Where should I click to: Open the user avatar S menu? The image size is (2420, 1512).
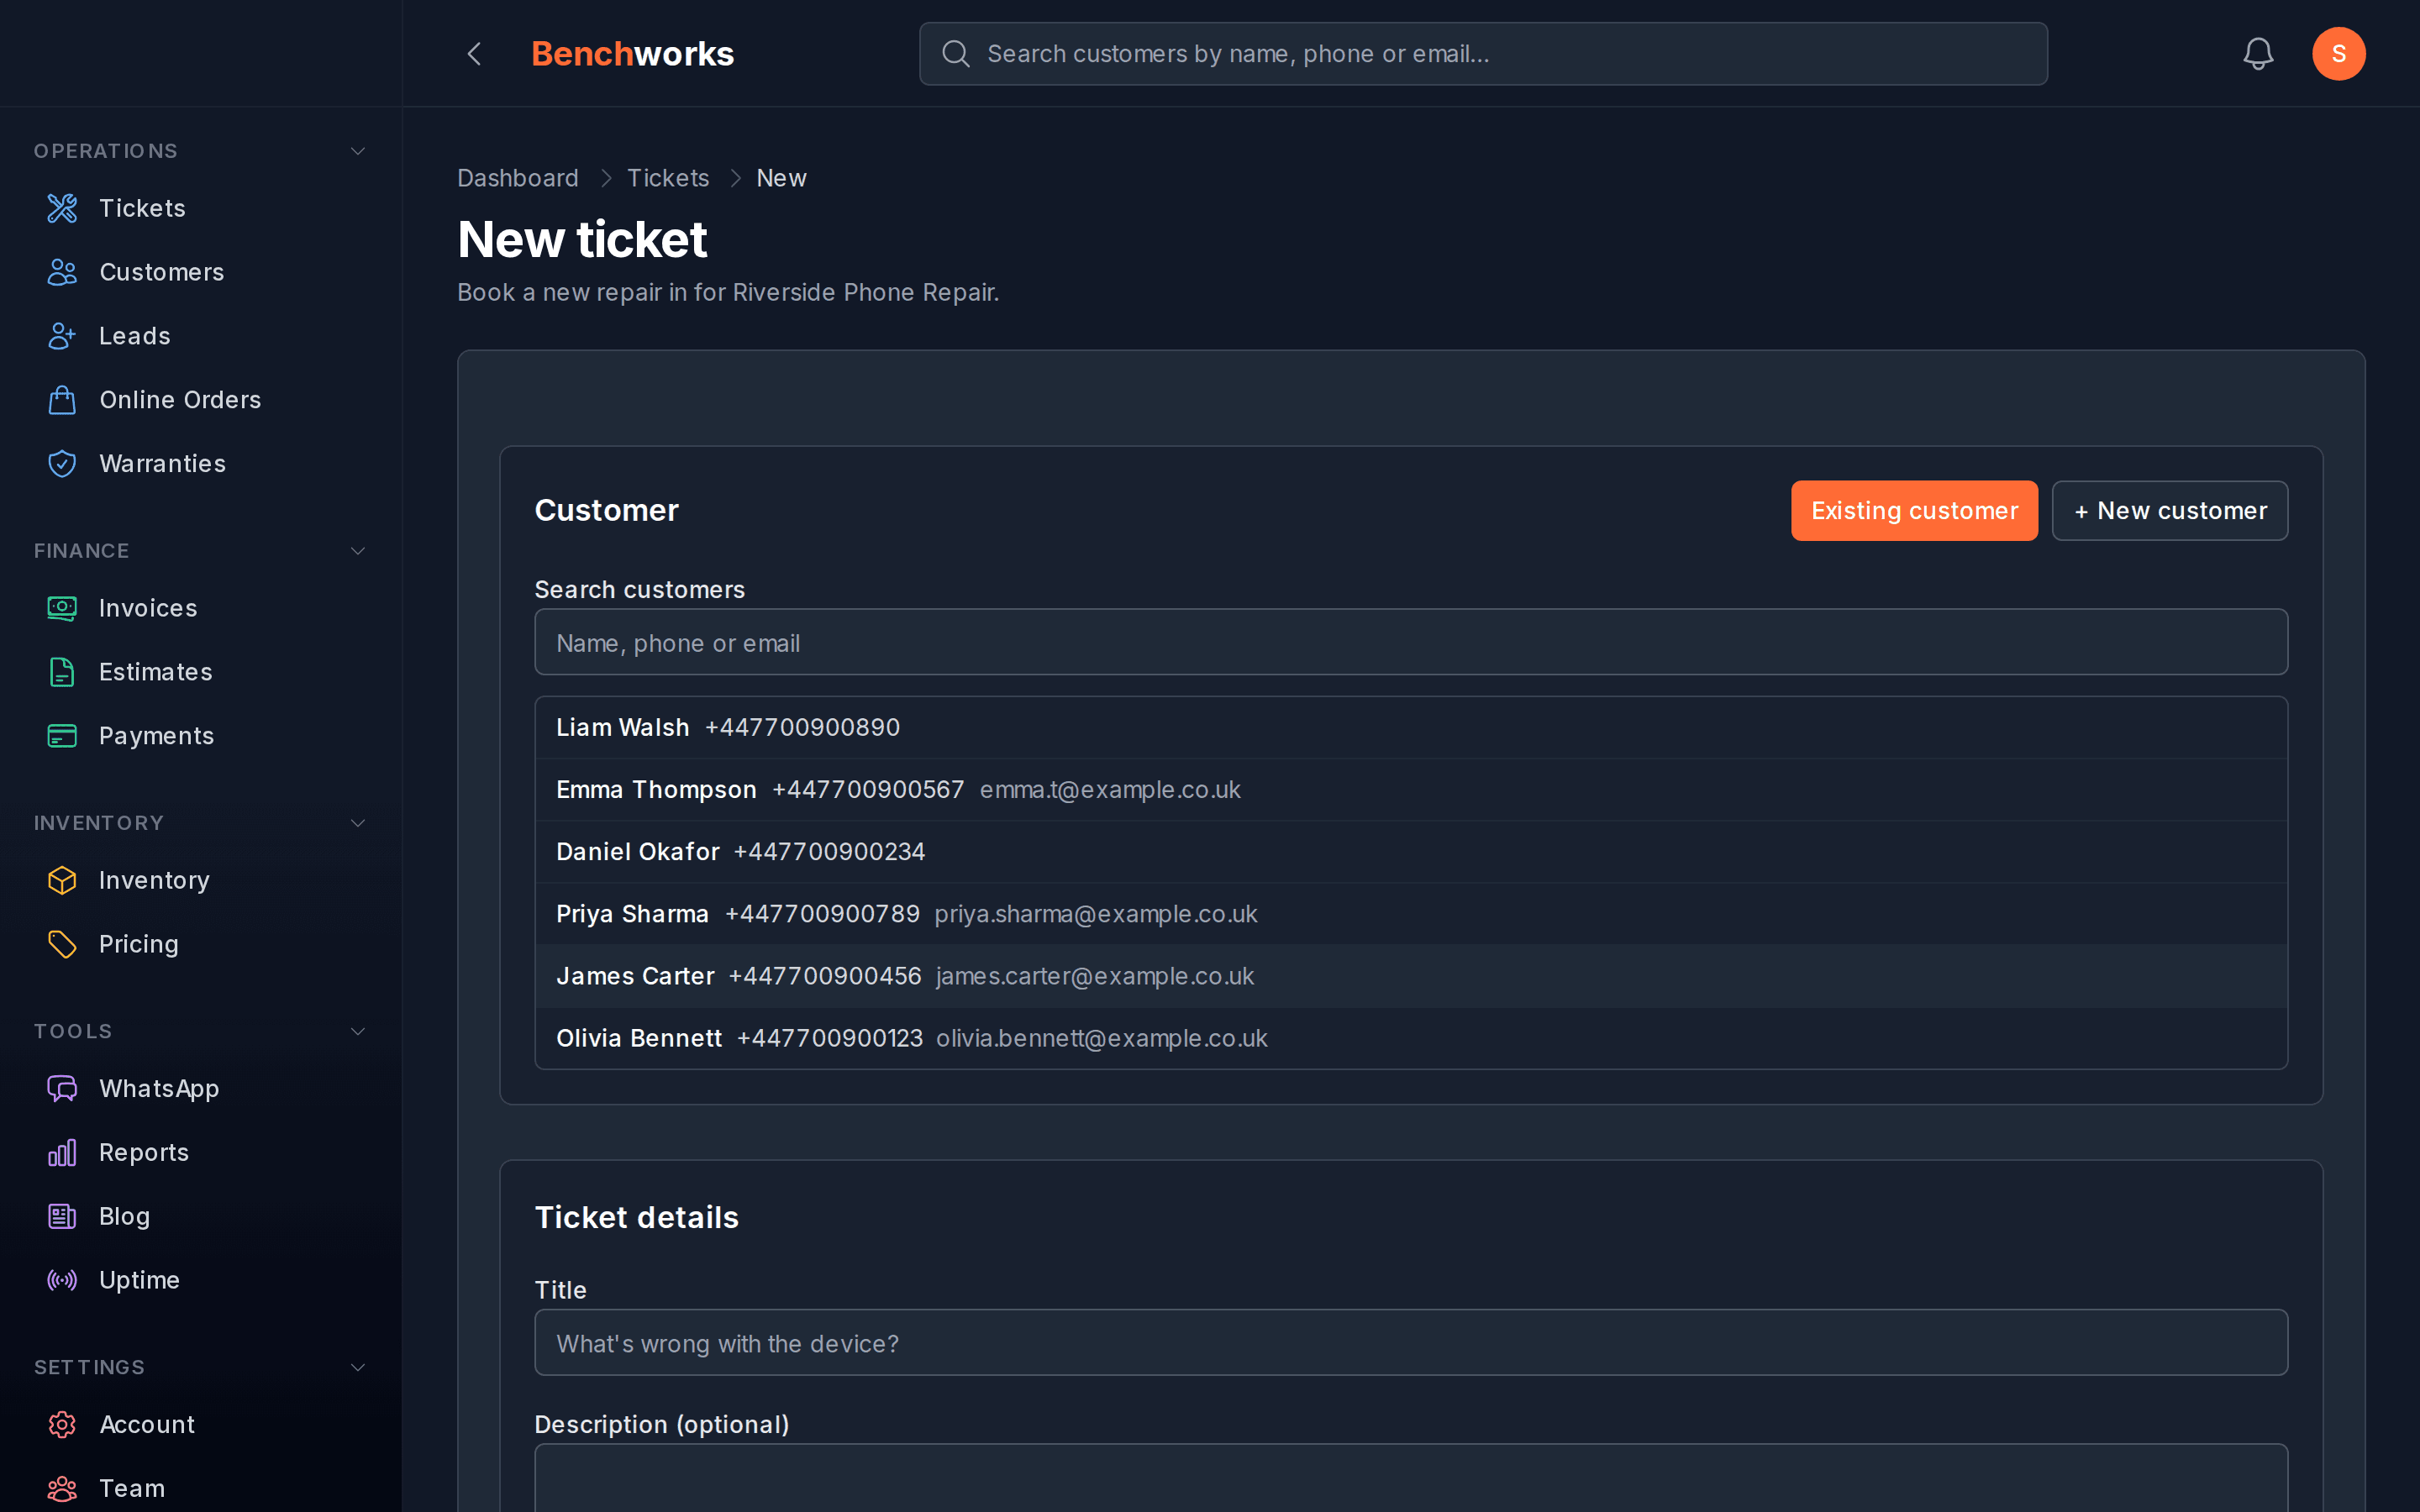click(x=2338, y=53)
